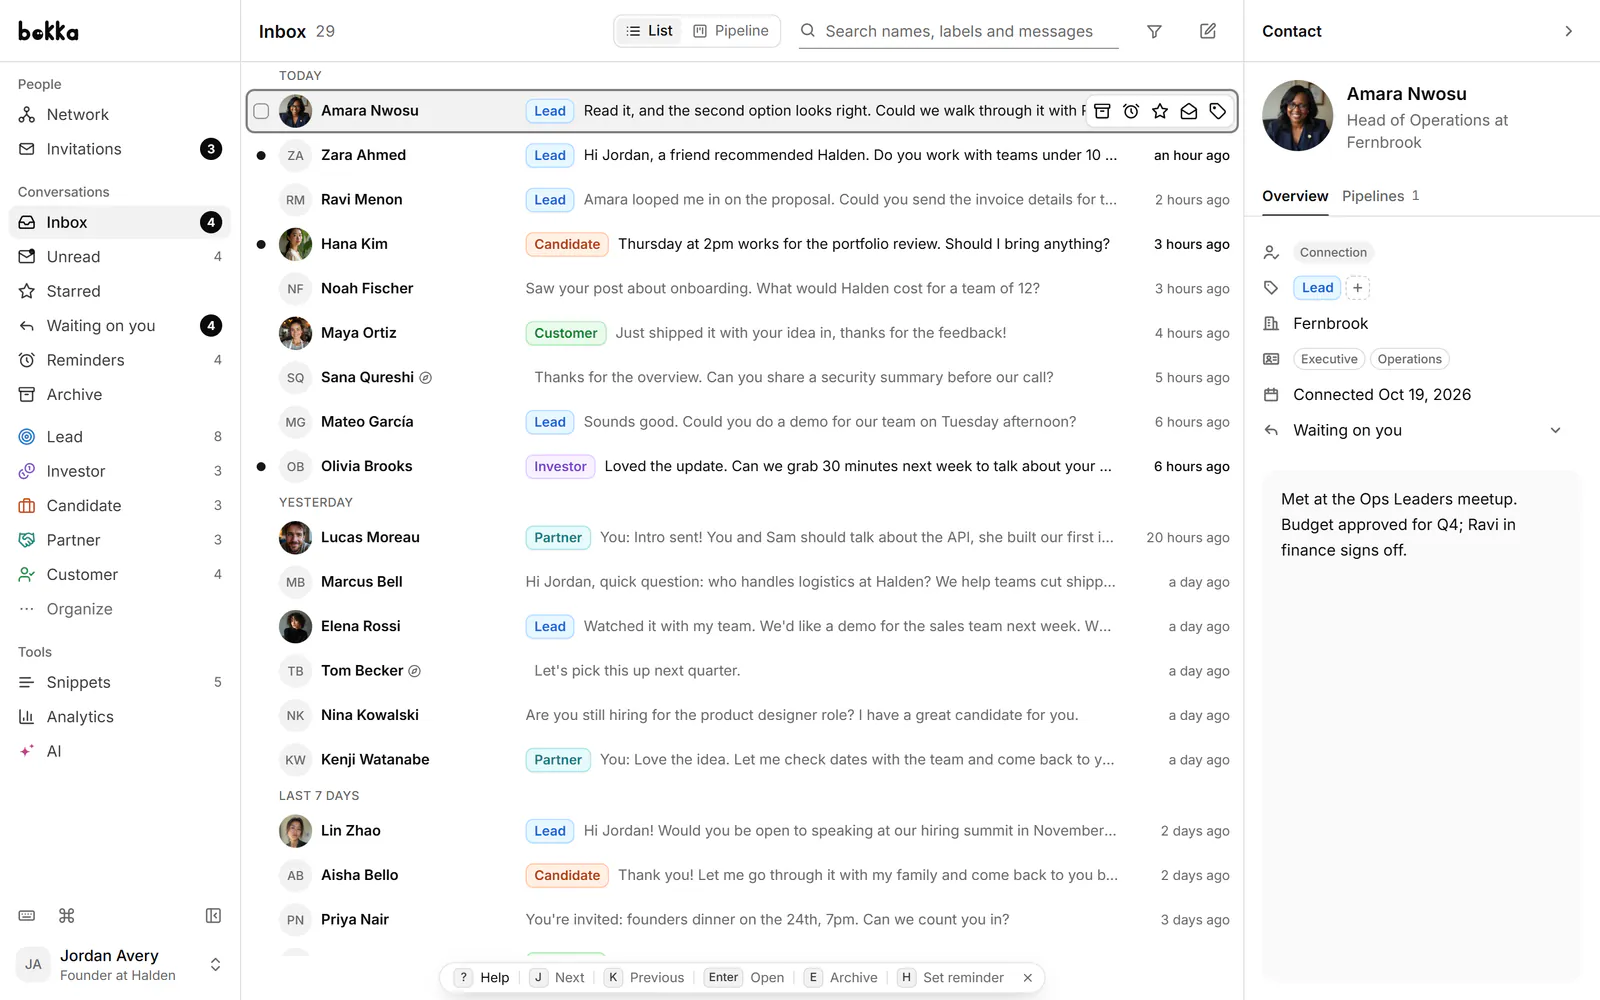Open command palette icon in sidebar footer
Screen dimensions: 1600x1000
coord(67,916)
